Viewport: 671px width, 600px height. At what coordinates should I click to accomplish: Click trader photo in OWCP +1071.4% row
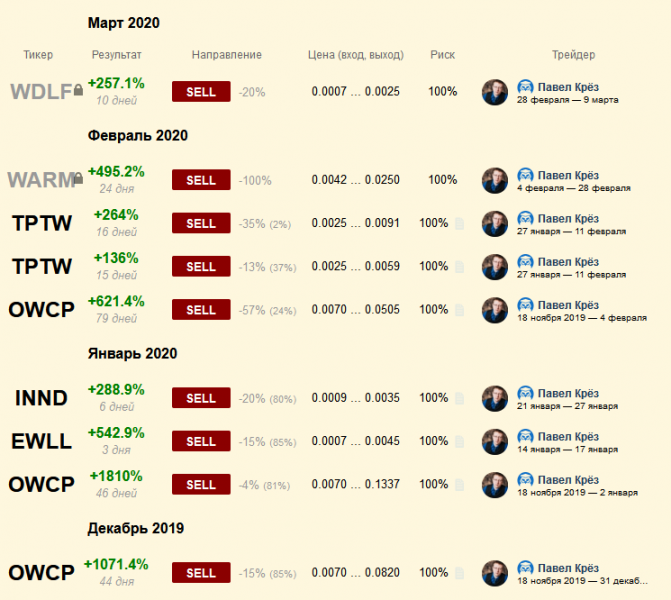pyautogui.click(x=495, y=573)
